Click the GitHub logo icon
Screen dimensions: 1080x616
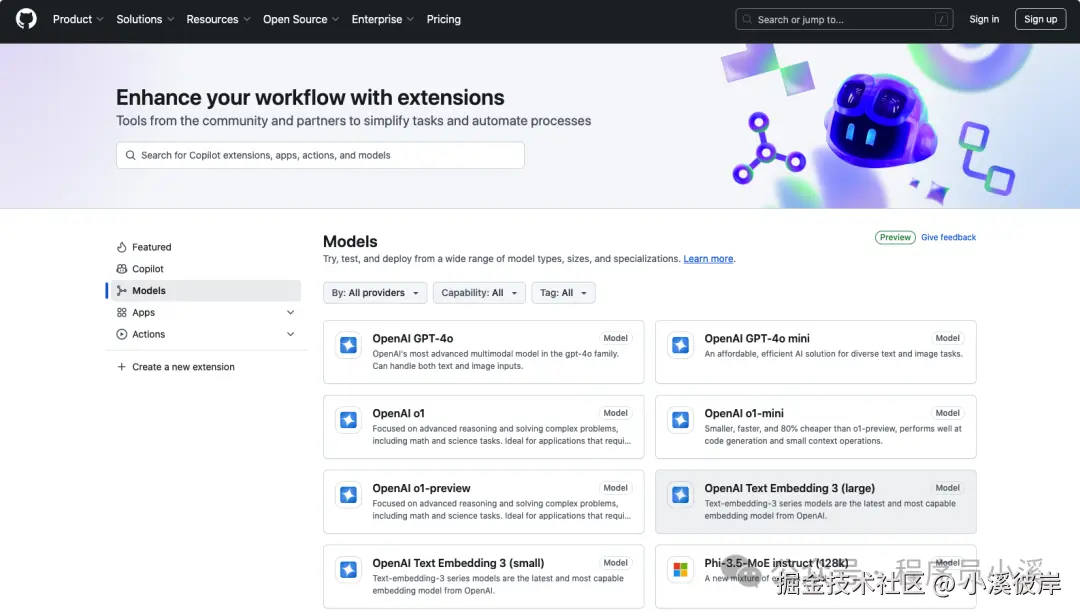26,19
